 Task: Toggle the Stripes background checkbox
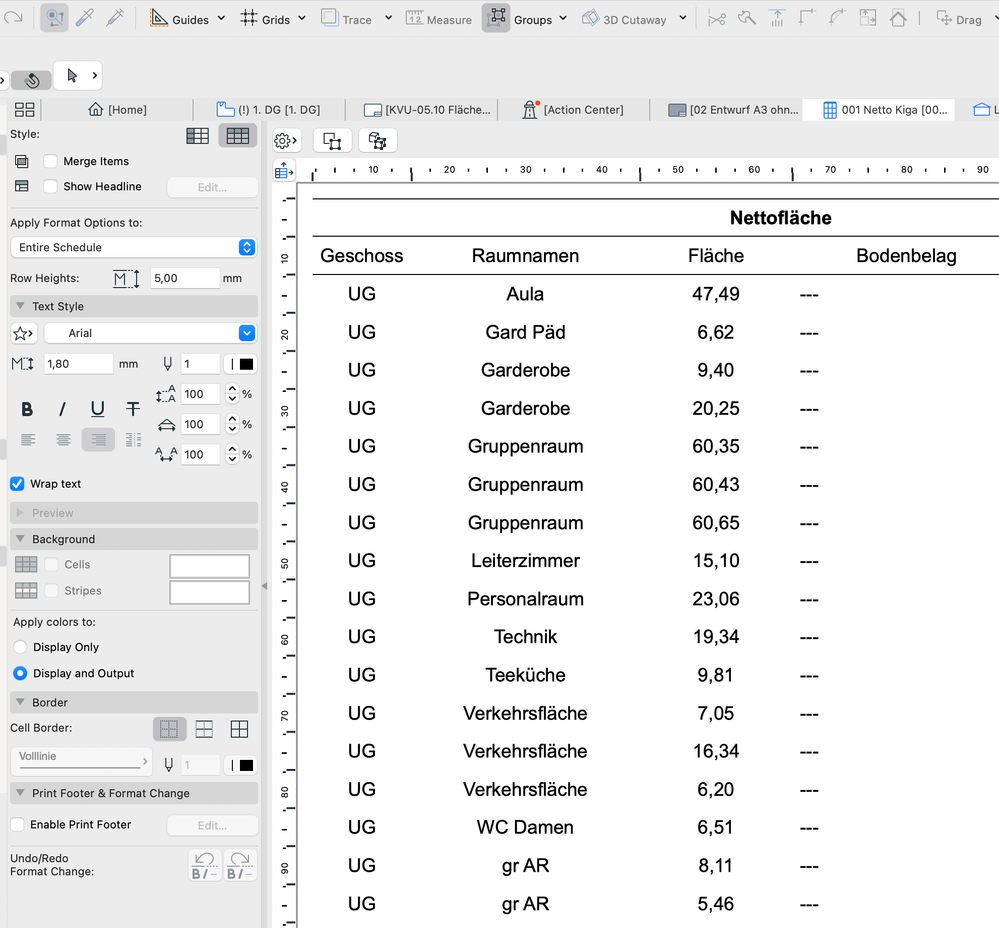(x=52, y=590)
